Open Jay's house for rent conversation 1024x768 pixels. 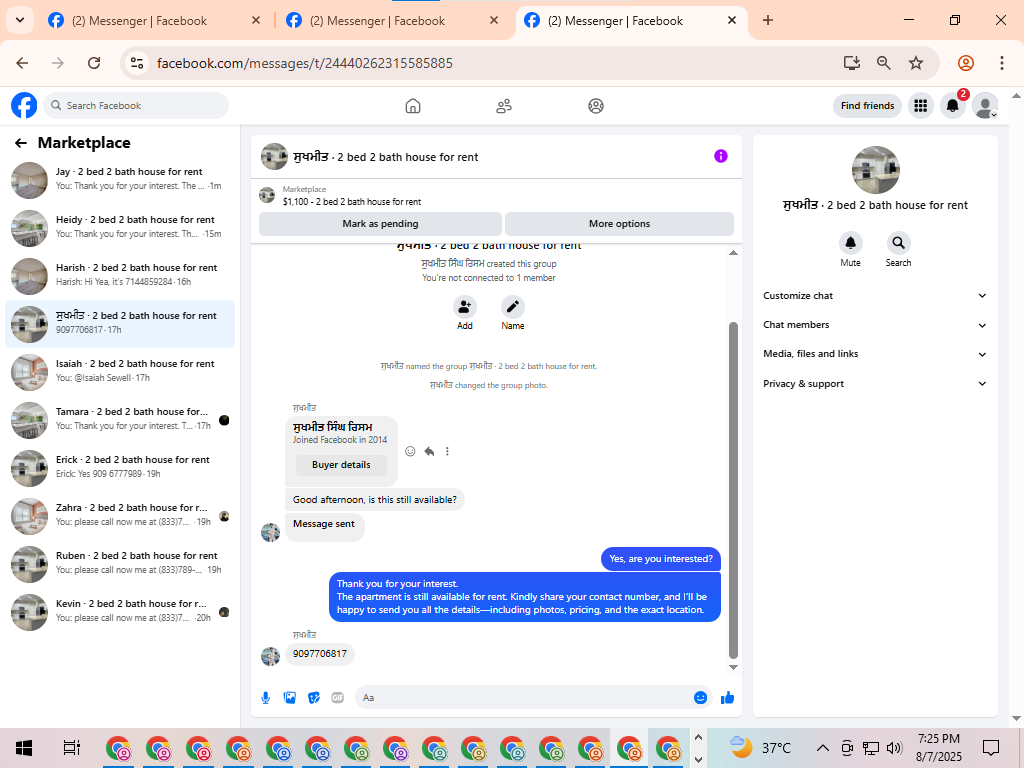pyautogui.click(x=120, y=180)
